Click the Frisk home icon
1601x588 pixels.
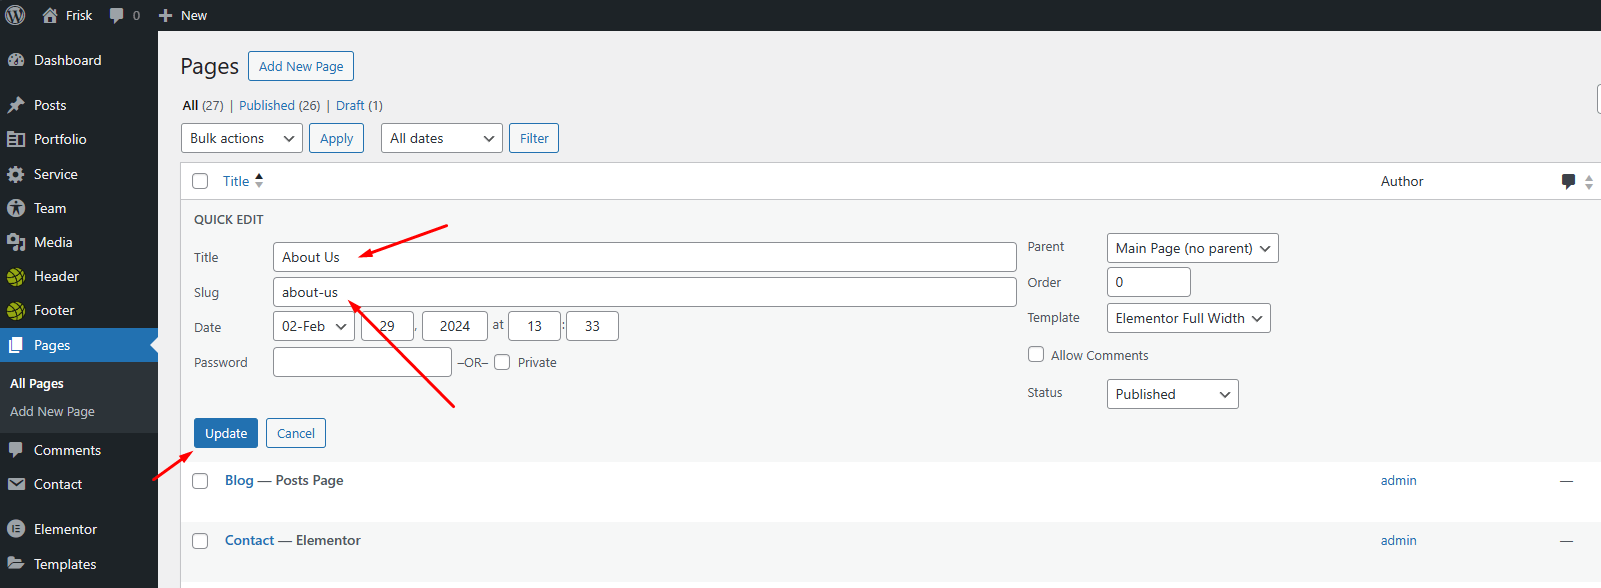[50, 15]
